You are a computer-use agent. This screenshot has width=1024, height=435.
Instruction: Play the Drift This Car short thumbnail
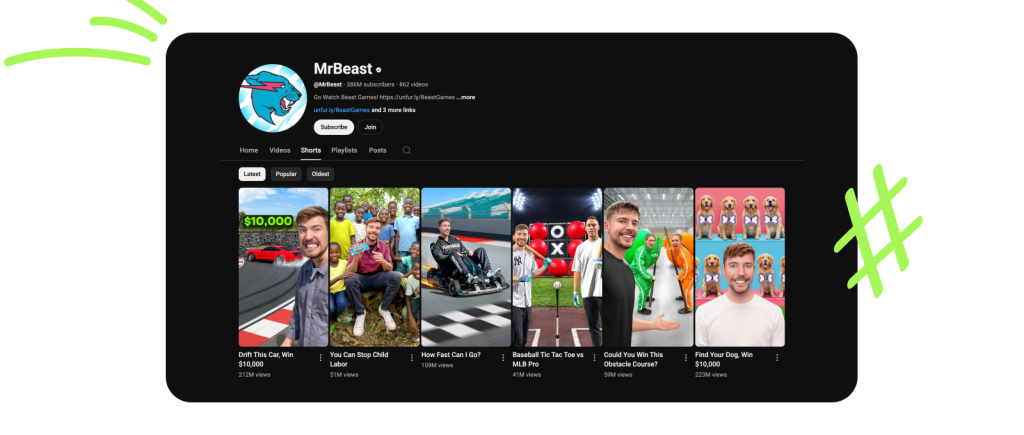283,267
